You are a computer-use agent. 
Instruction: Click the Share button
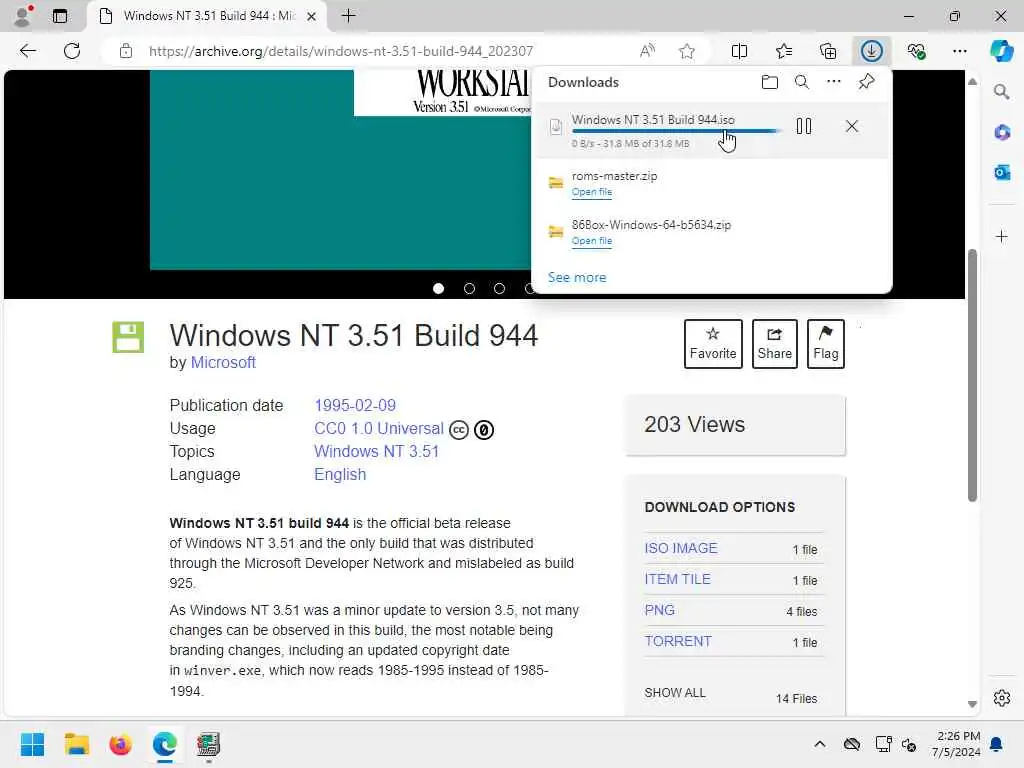coord(775,344)
